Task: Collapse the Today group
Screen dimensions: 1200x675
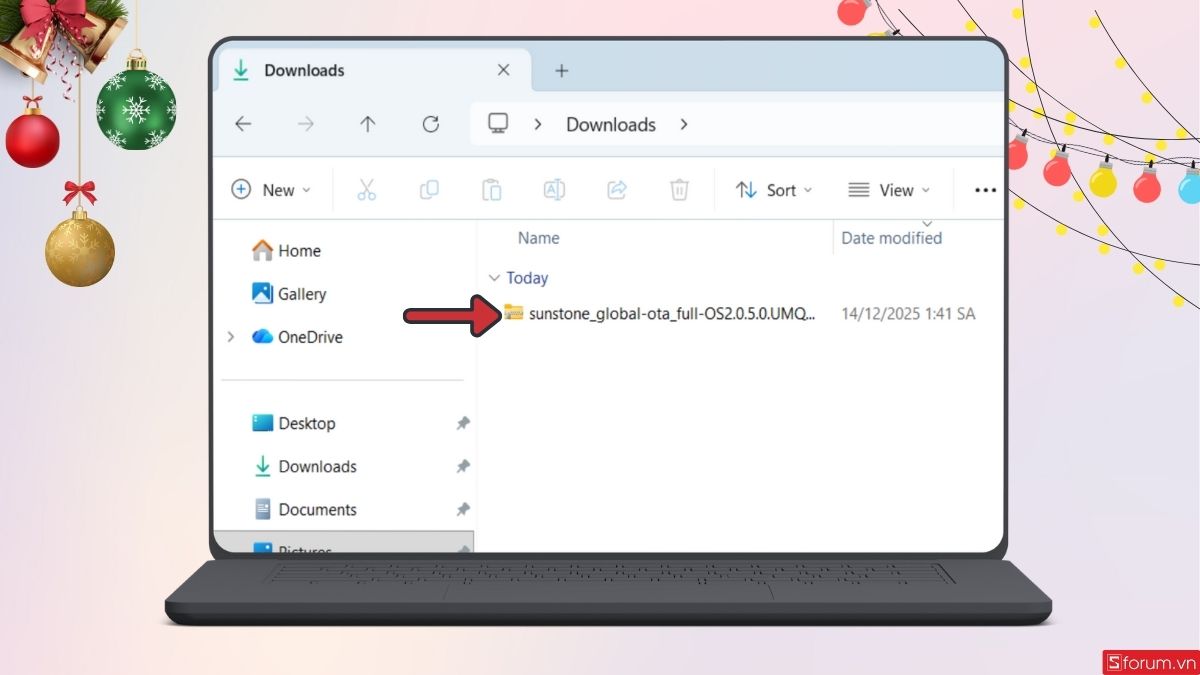Action: click(x=493, y=278)
